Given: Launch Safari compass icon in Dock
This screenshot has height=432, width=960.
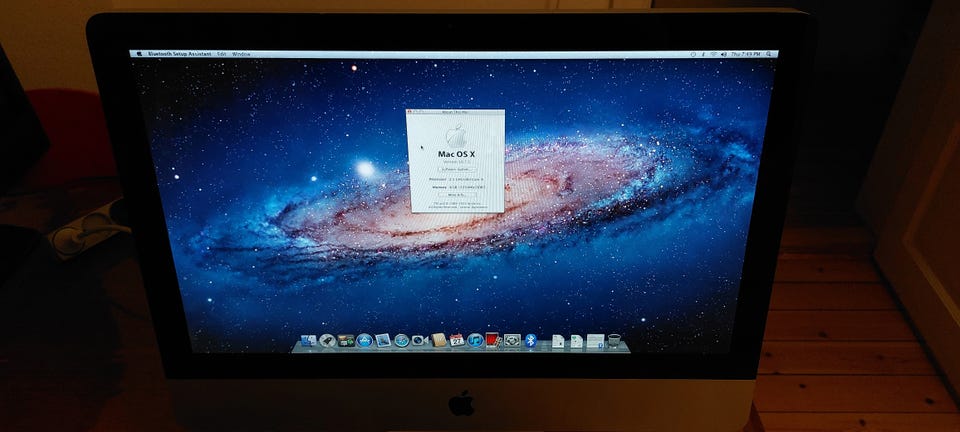Looking at the screenshot, I should pyautogui.click(x=402, y=341).
